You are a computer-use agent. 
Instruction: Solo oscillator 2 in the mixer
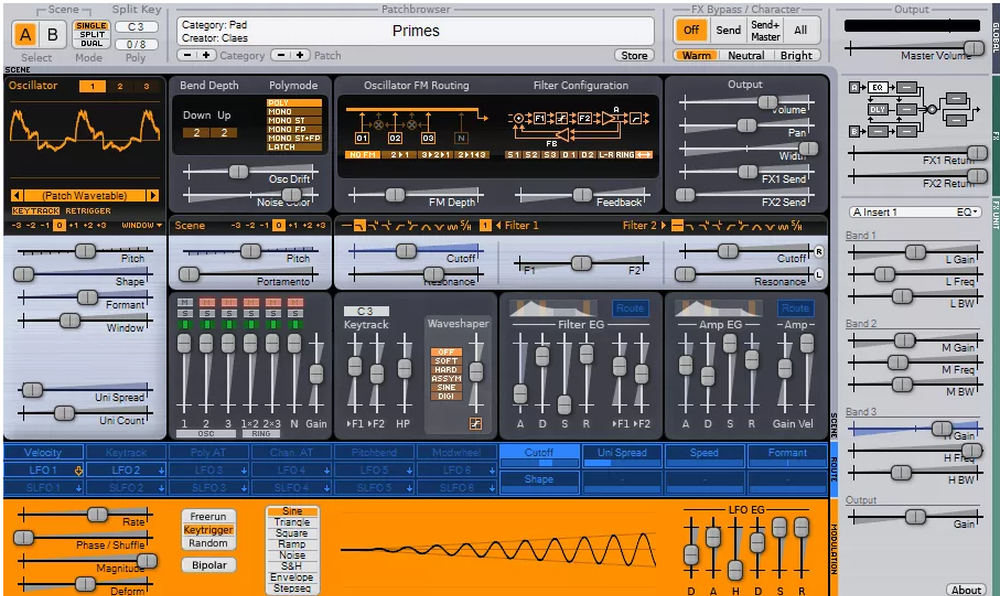207,313
